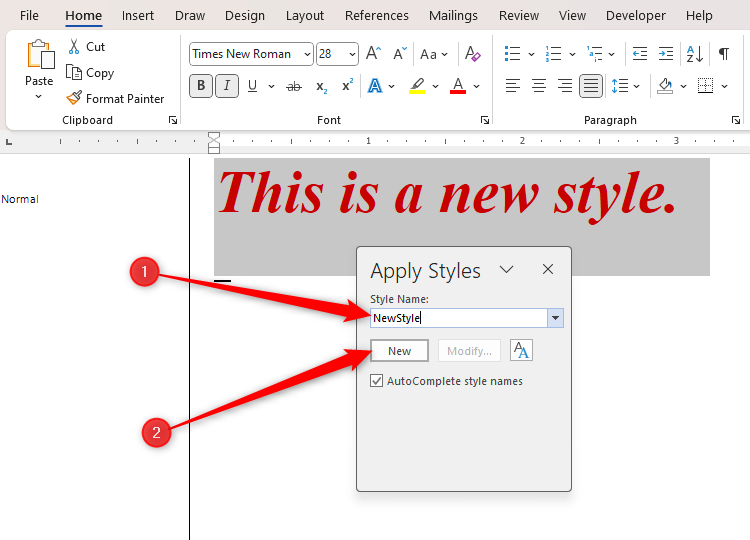Image resolution: width=750 pixels, height=540 pixels.
Task: Show paragraph marks with pilcrow icon
Action: click(x=724, y=54)
